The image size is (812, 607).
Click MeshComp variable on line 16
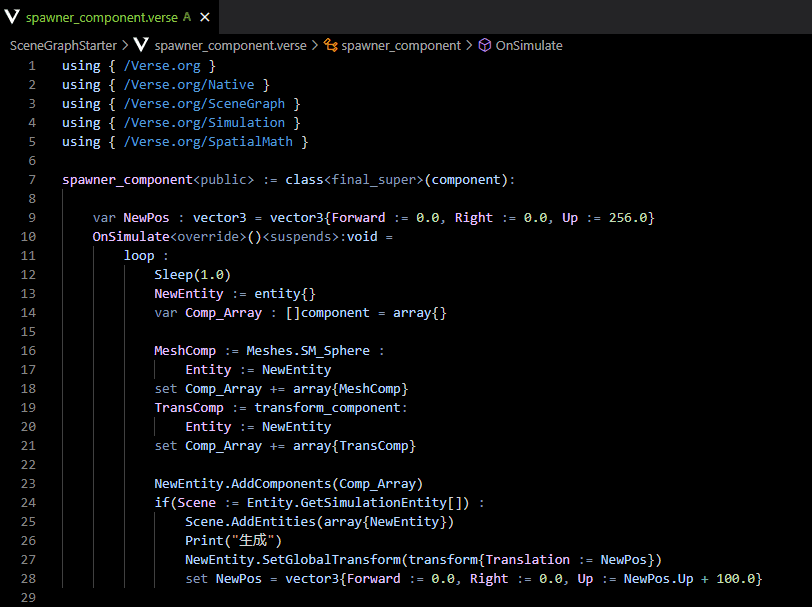coord(185,351)
